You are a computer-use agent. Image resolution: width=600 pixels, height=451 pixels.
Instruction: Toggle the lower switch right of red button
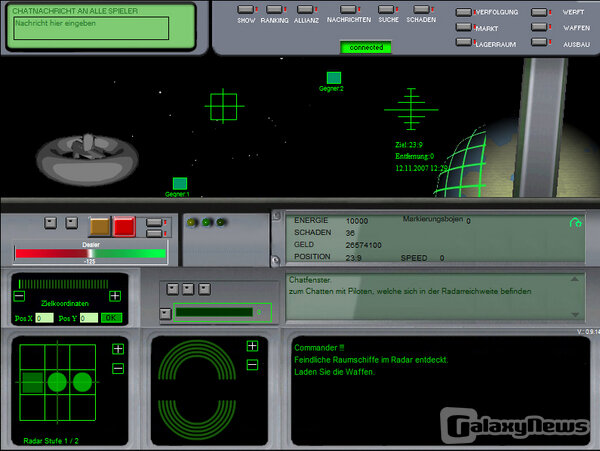[154, 233]
